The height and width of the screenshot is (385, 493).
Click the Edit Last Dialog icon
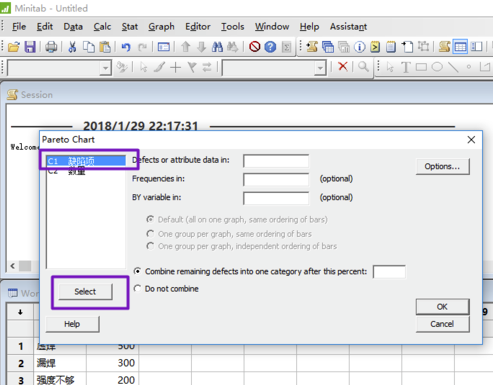click(163, 47)
